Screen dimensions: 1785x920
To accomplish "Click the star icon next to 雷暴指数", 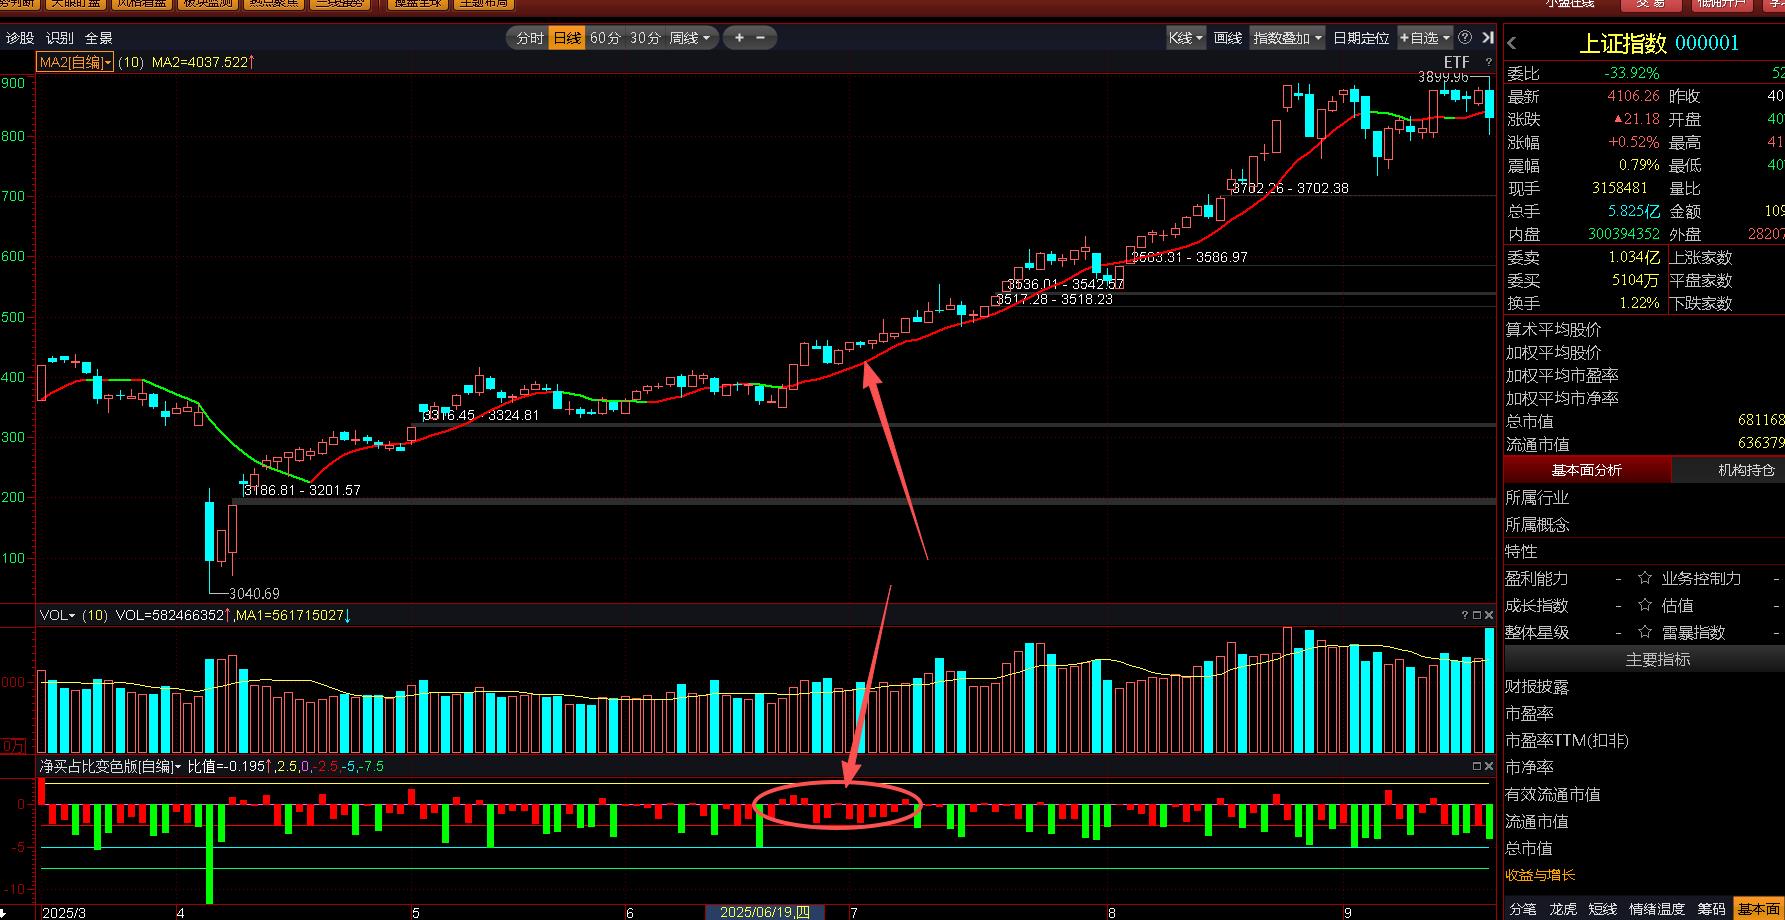I will [x=1645, y=633].
